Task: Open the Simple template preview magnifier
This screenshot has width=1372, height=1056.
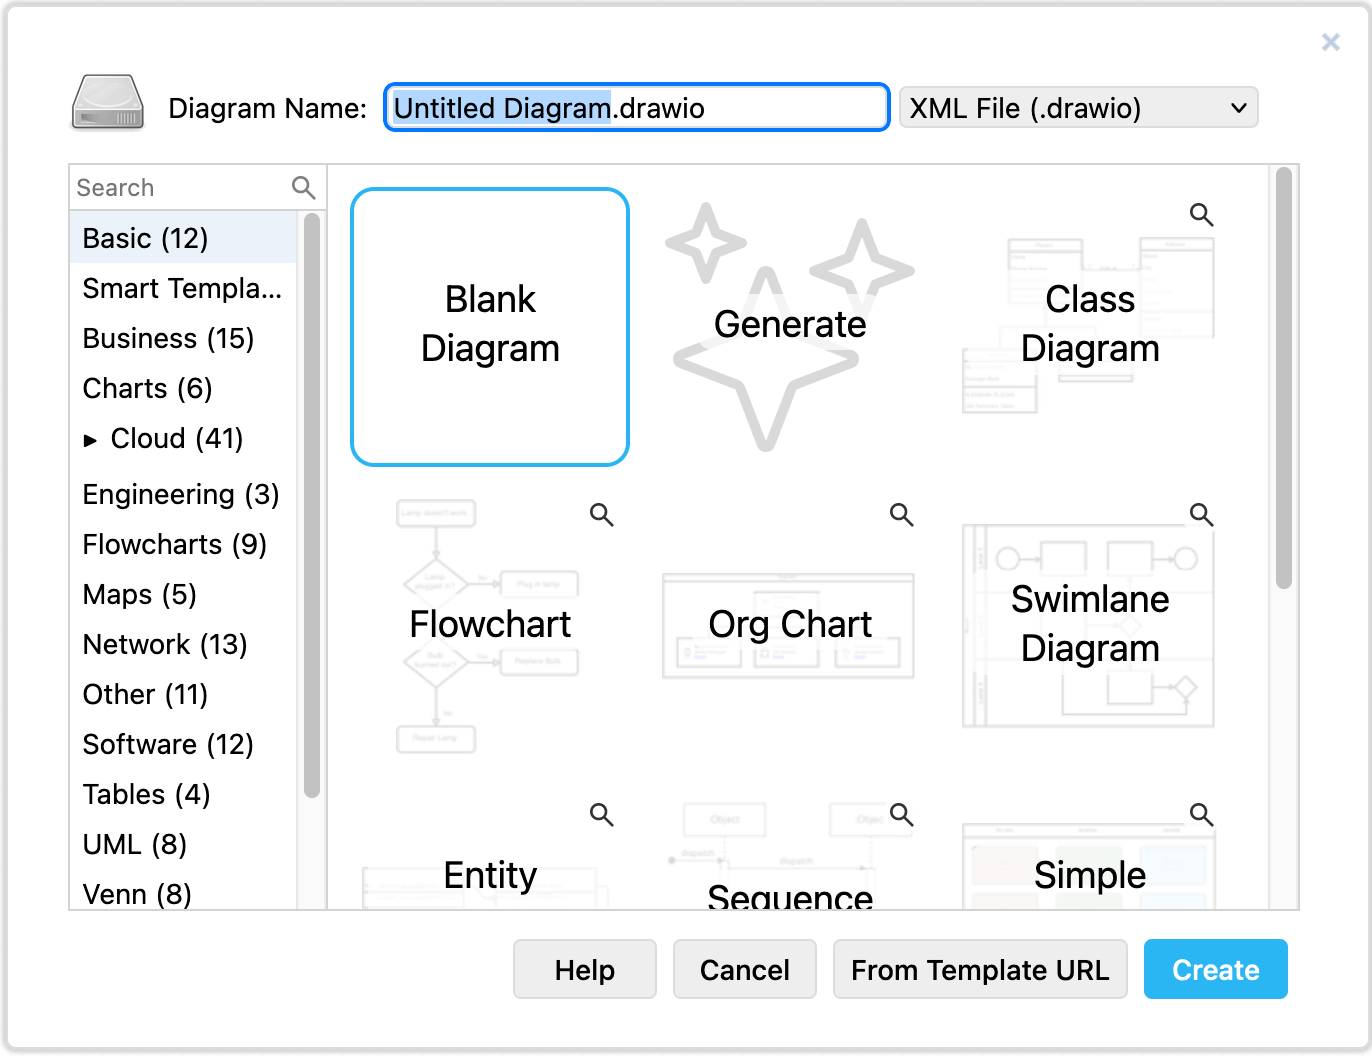Action: click(x=1201, y=815)
